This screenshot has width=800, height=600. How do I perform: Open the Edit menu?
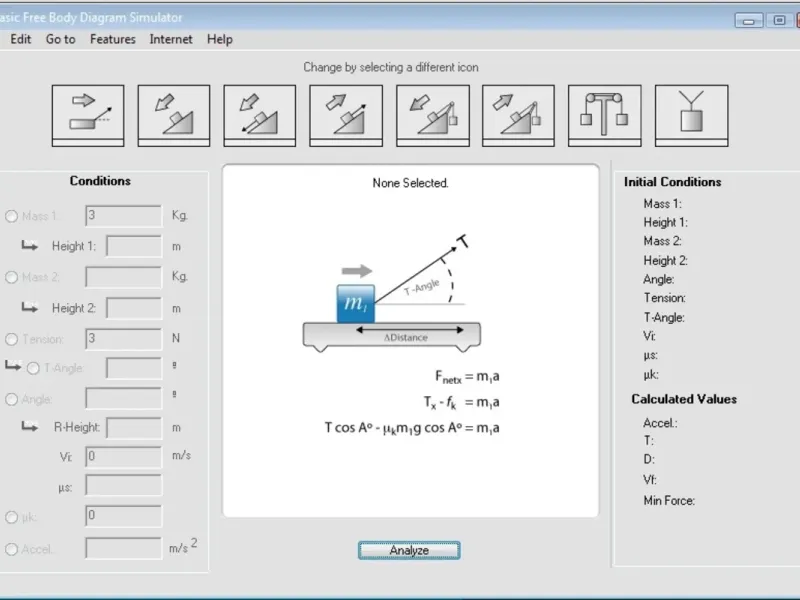(20, 39)
